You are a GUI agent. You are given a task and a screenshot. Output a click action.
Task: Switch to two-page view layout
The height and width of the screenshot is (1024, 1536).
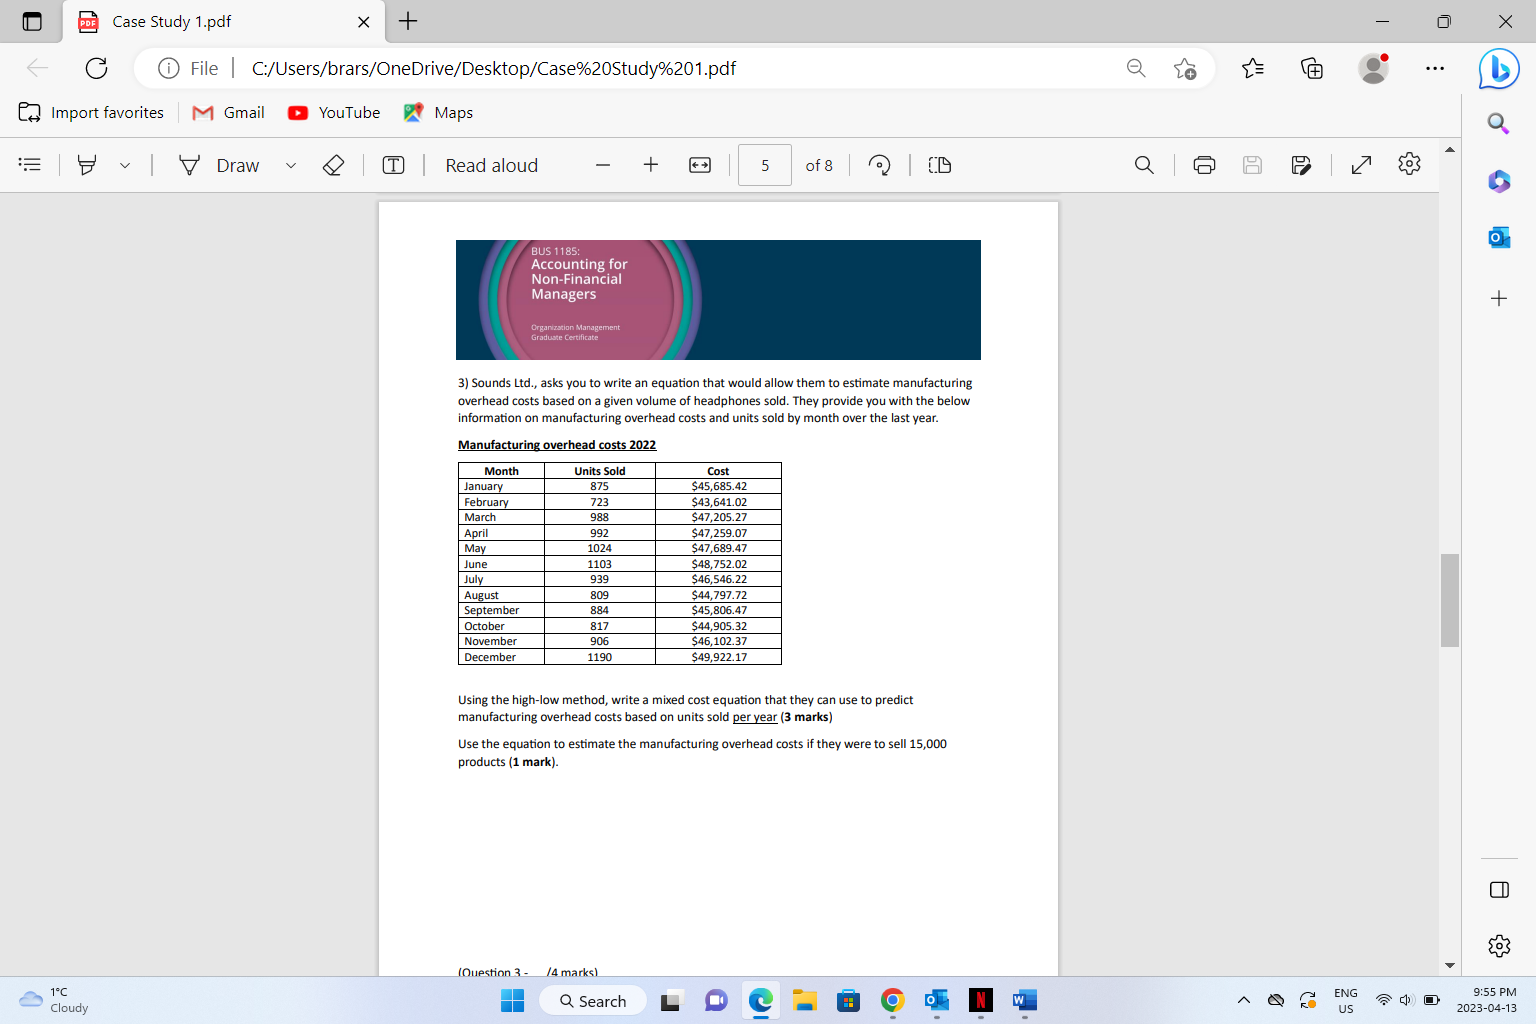938,164
